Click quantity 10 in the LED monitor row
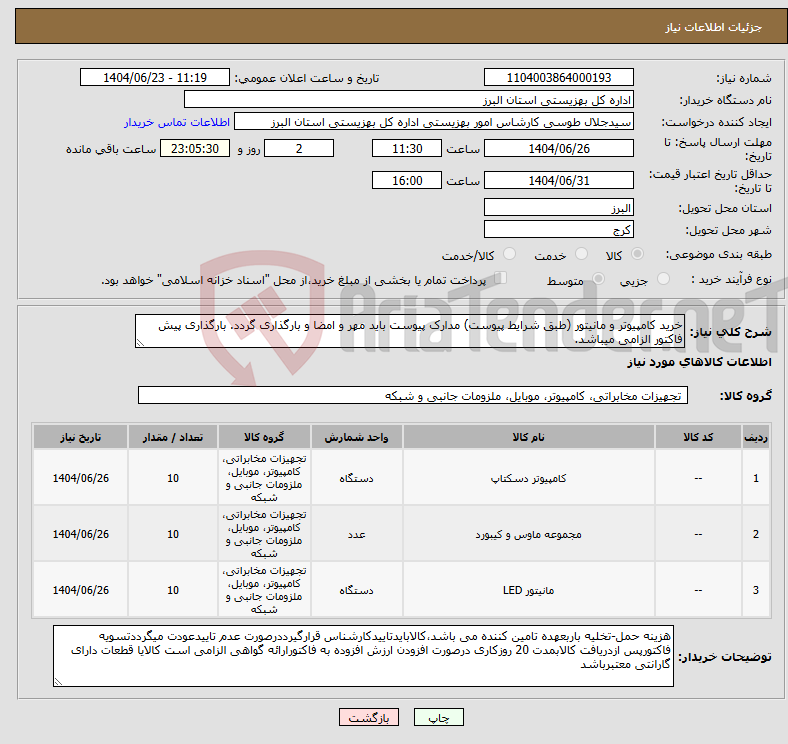788x744 pixels. click(173, 590)
